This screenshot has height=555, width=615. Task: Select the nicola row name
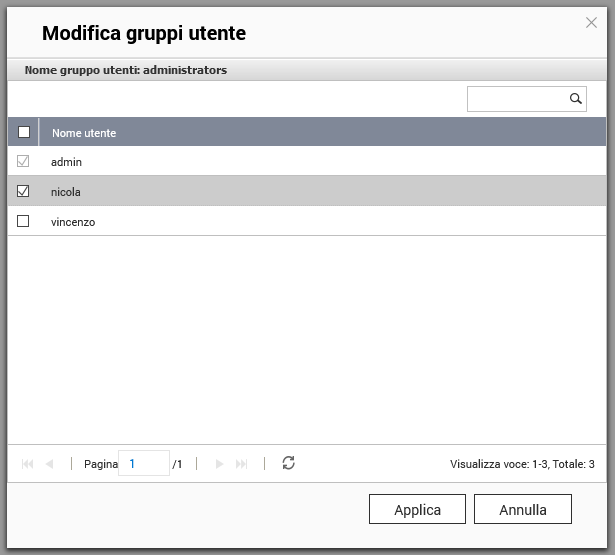66,192
